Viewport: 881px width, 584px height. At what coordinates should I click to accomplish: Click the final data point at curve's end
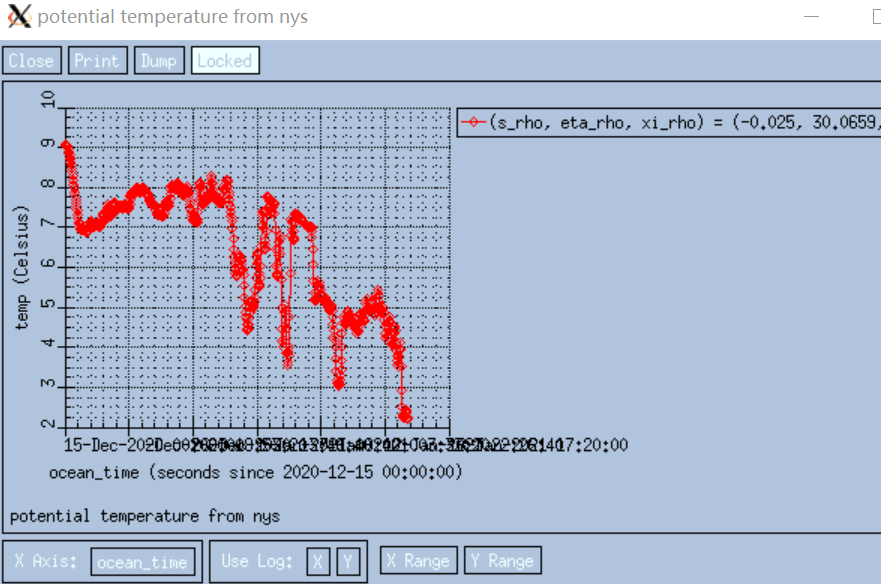pos(406,417)
